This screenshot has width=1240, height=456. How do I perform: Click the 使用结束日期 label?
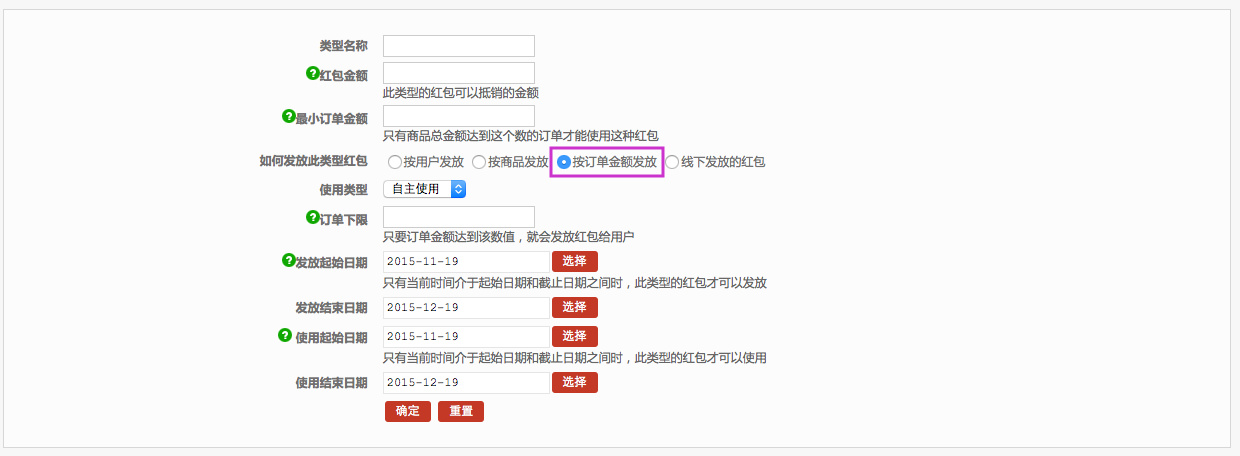tap(331, 382)
